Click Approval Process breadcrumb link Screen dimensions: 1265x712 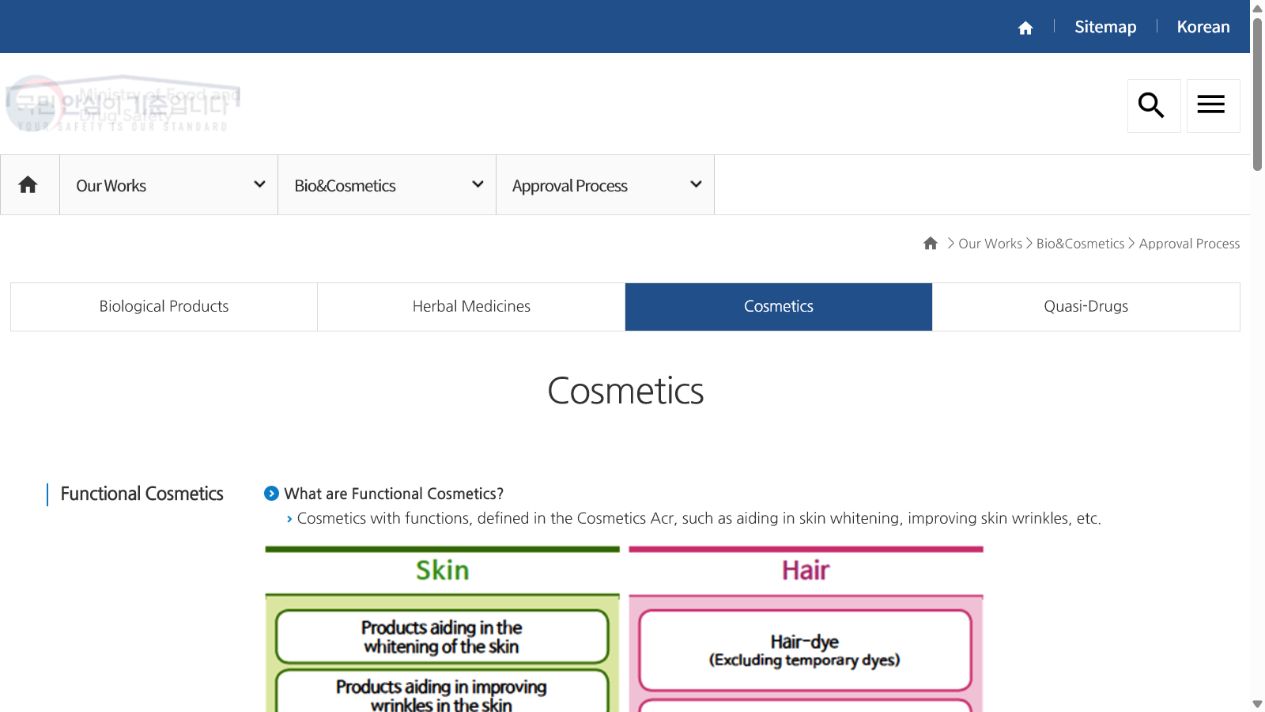(x=1189, y=243)
